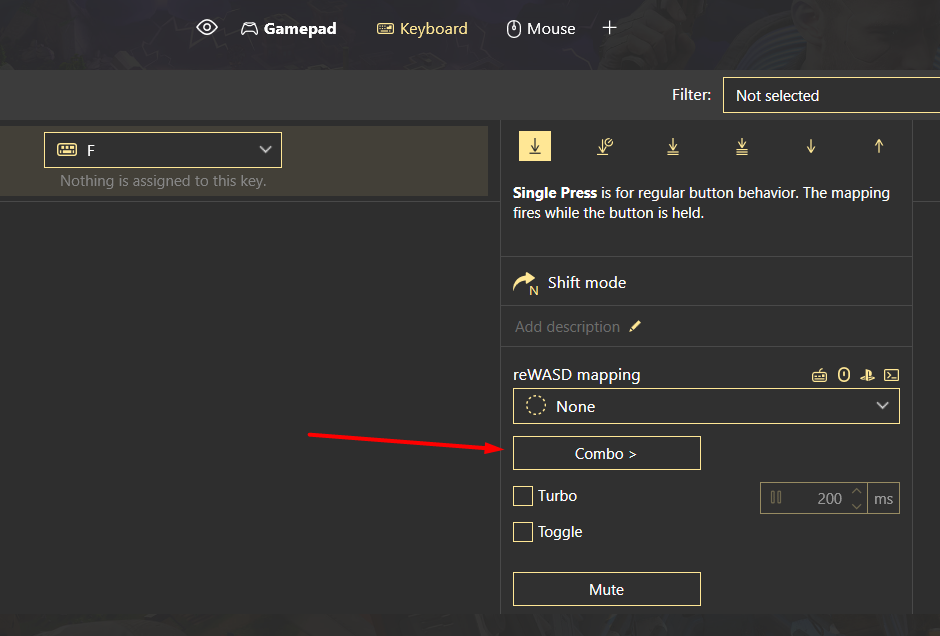The height and width of the screenshot is (636, 940).
Task: Click the mouse filter icon above mapping
Action: coord(844,376)
